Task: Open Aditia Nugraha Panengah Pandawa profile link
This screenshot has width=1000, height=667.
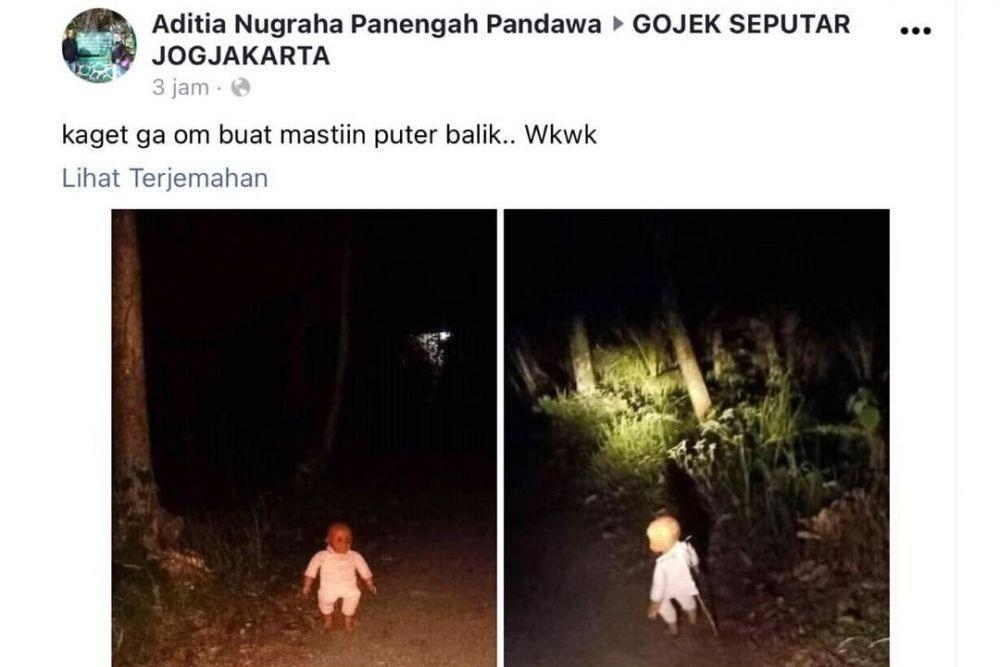Action: [376, 24]
